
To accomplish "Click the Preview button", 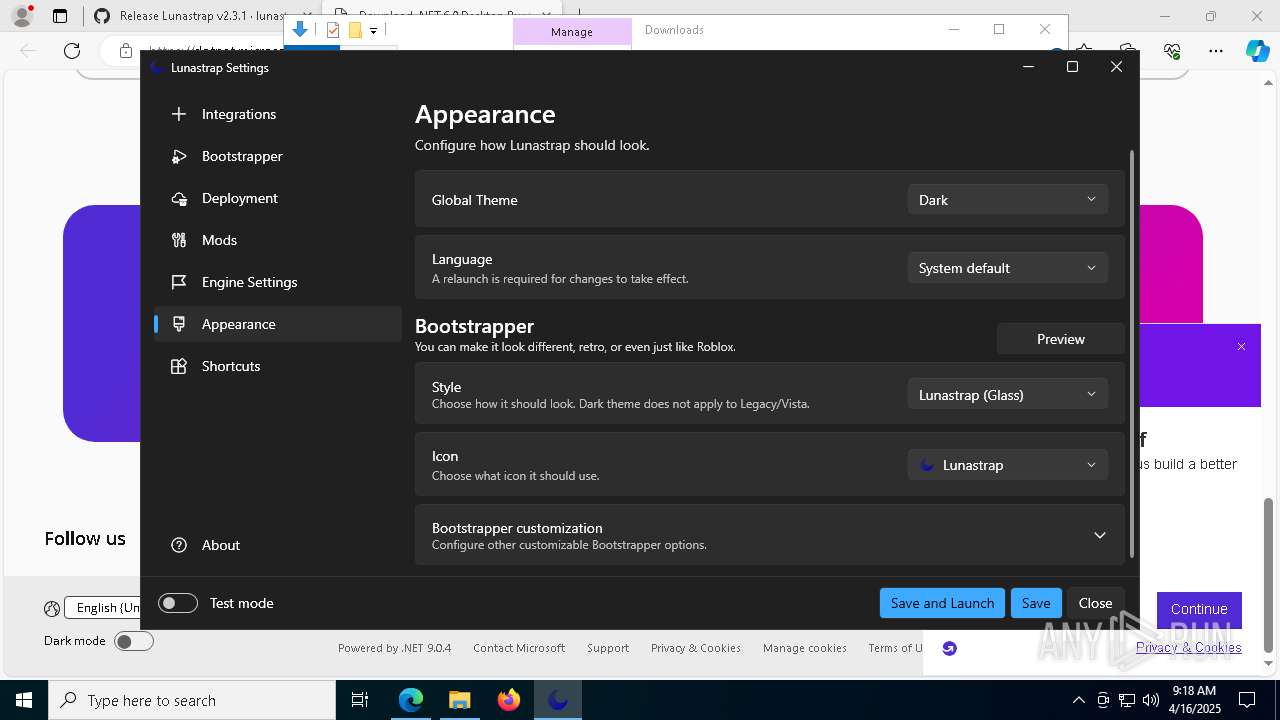I will tap(1060, 339).
